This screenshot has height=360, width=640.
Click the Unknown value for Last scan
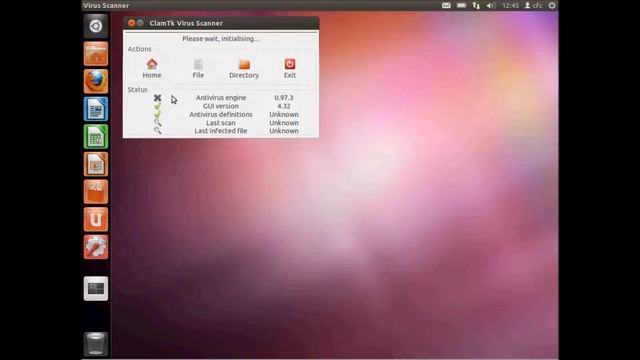tap(284, 123)
